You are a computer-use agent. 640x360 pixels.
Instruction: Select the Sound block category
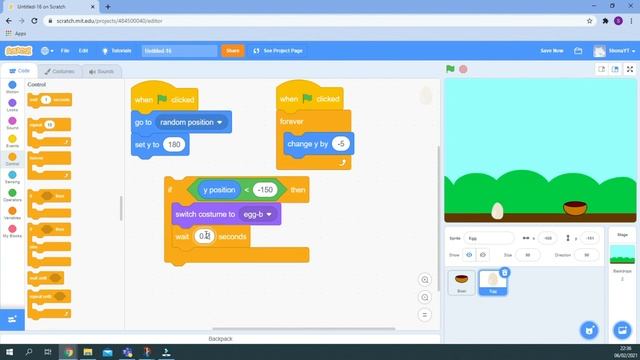click(x=12, y=123)
